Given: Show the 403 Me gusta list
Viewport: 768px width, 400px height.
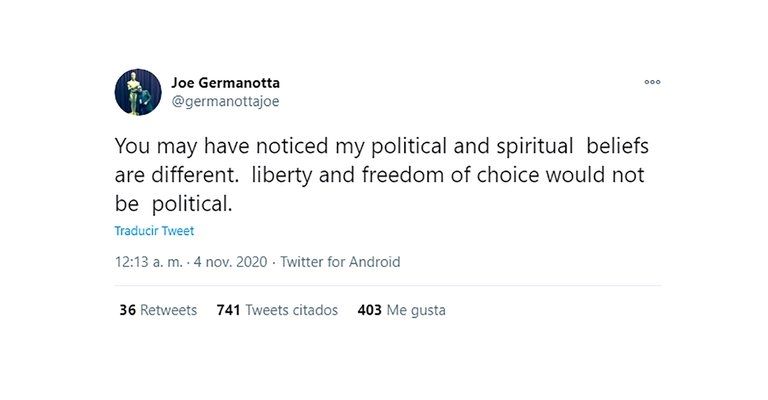Looking at the screenshot, I should (401, 310).
